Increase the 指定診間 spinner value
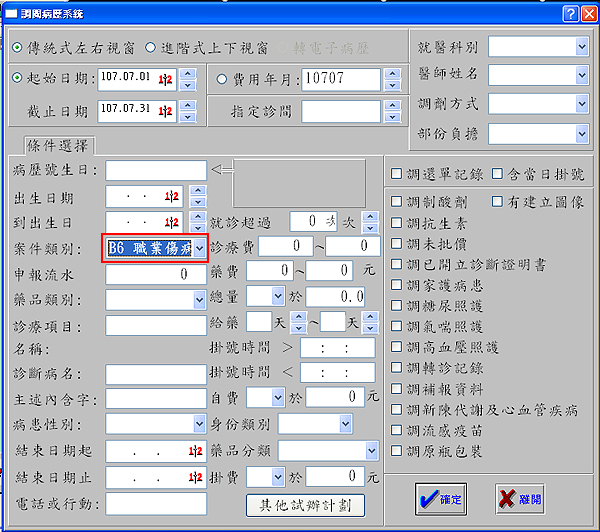Viewport: 600px width, 532px height. (390, 106)
